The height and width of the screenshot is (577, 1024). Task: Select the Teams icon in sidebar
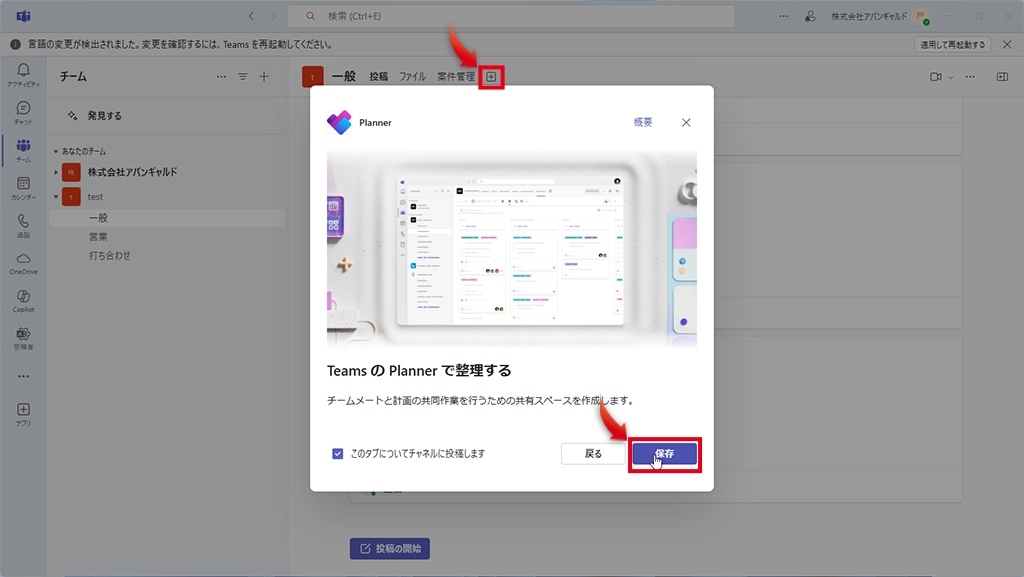pyautogui.click(x=24, y=150)
